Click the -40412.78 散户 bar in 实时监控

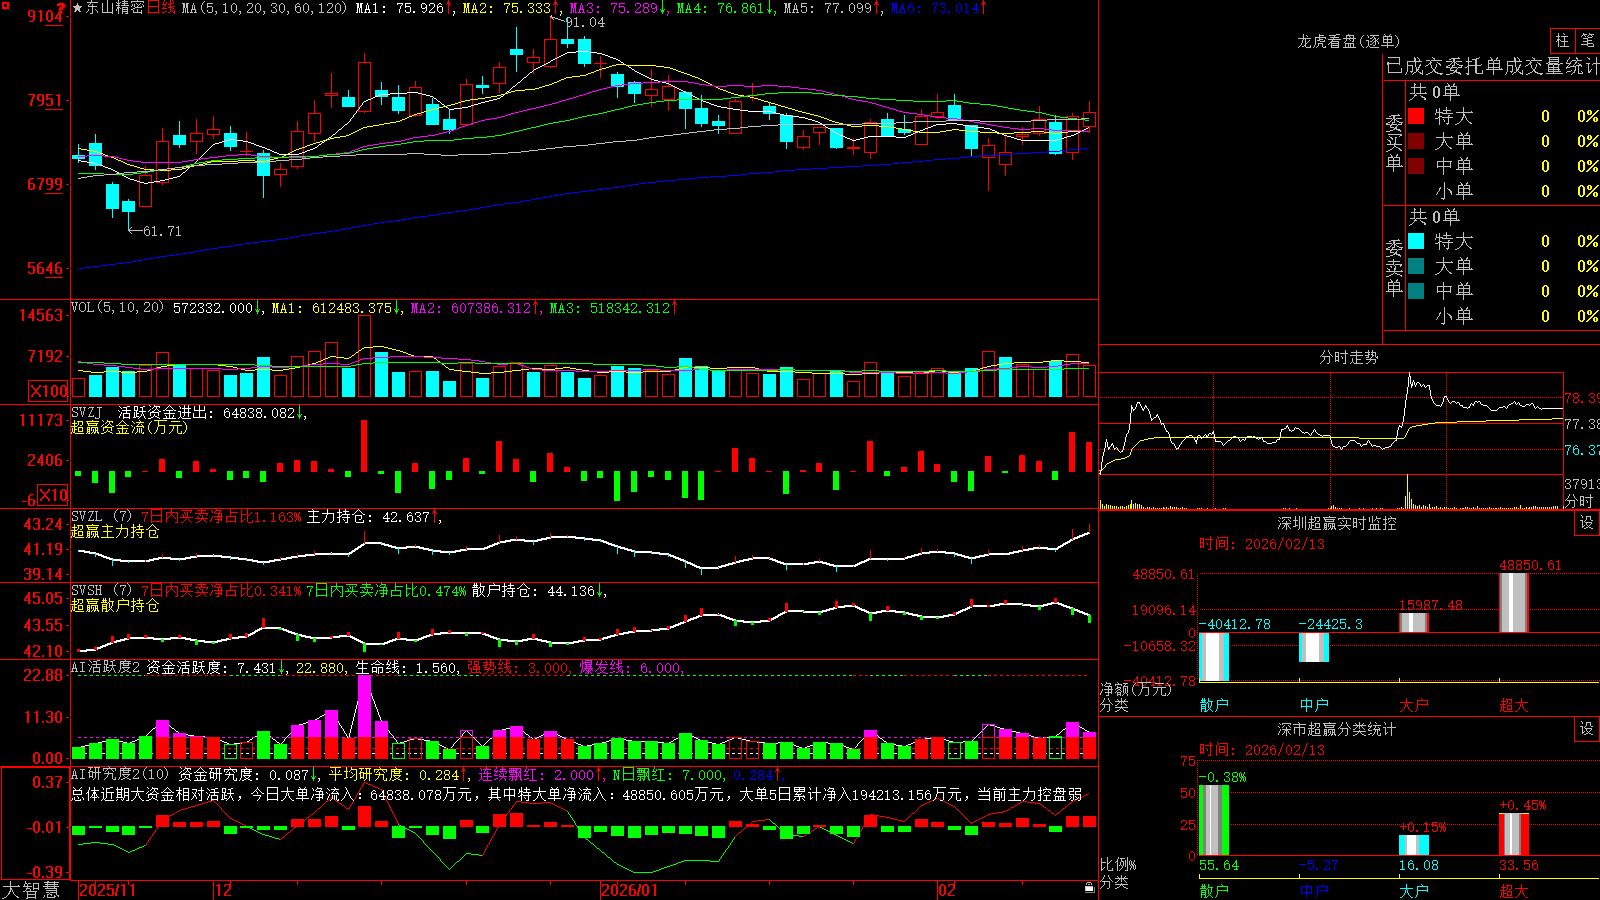pos(1214,657)
